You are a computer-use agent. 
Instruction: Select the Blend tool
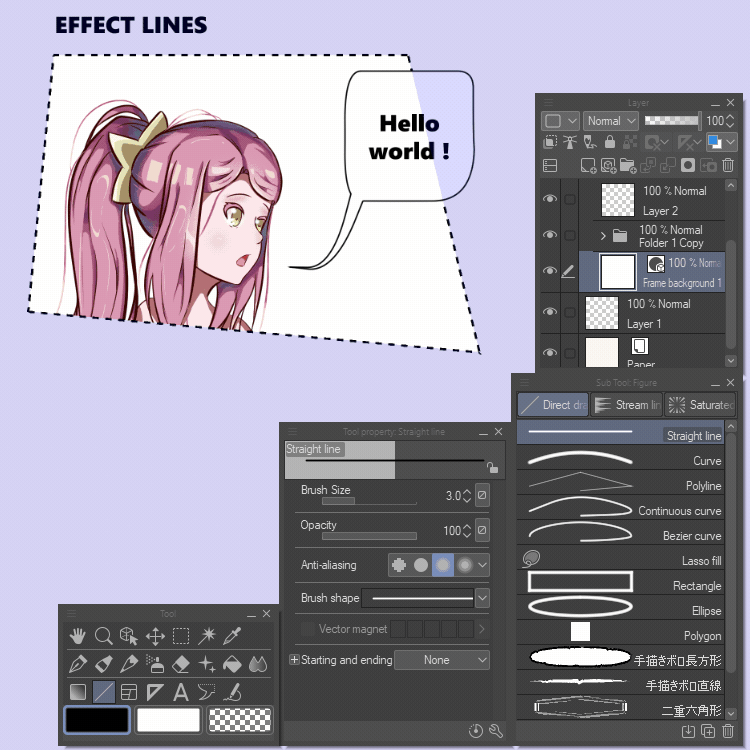point(258,664)
